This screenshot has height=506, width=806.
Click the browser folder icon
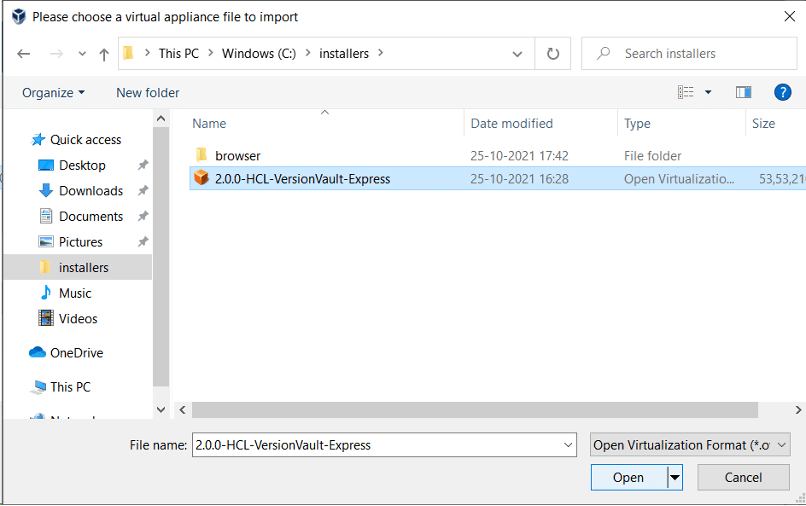(x=202, y=155)
